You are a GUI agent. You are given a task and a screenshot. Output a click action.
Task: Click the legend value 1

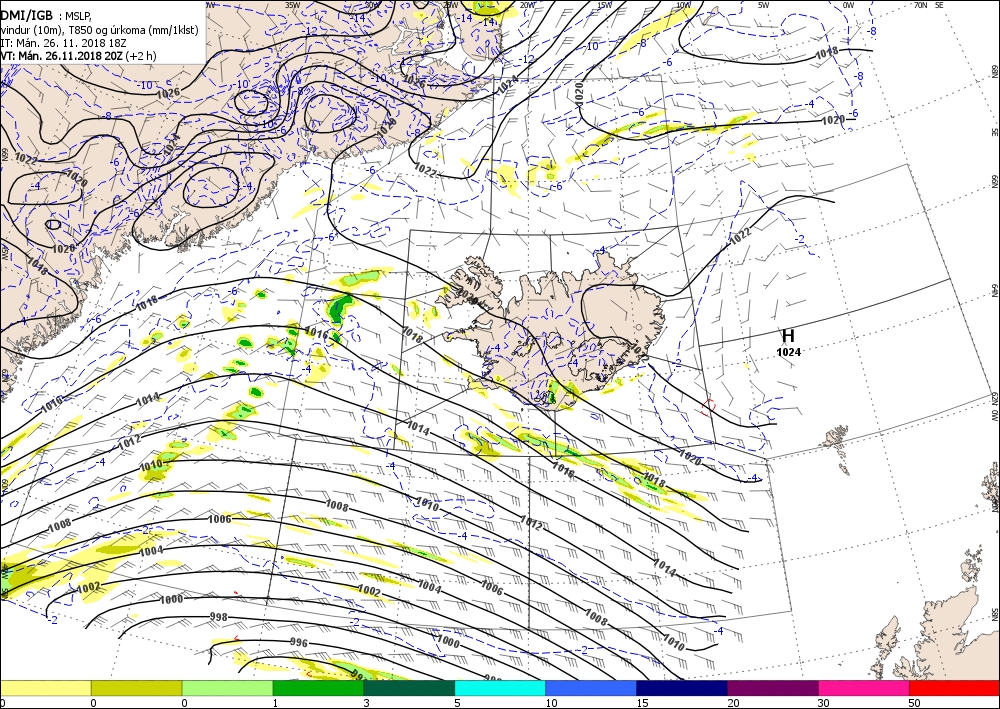276,703
